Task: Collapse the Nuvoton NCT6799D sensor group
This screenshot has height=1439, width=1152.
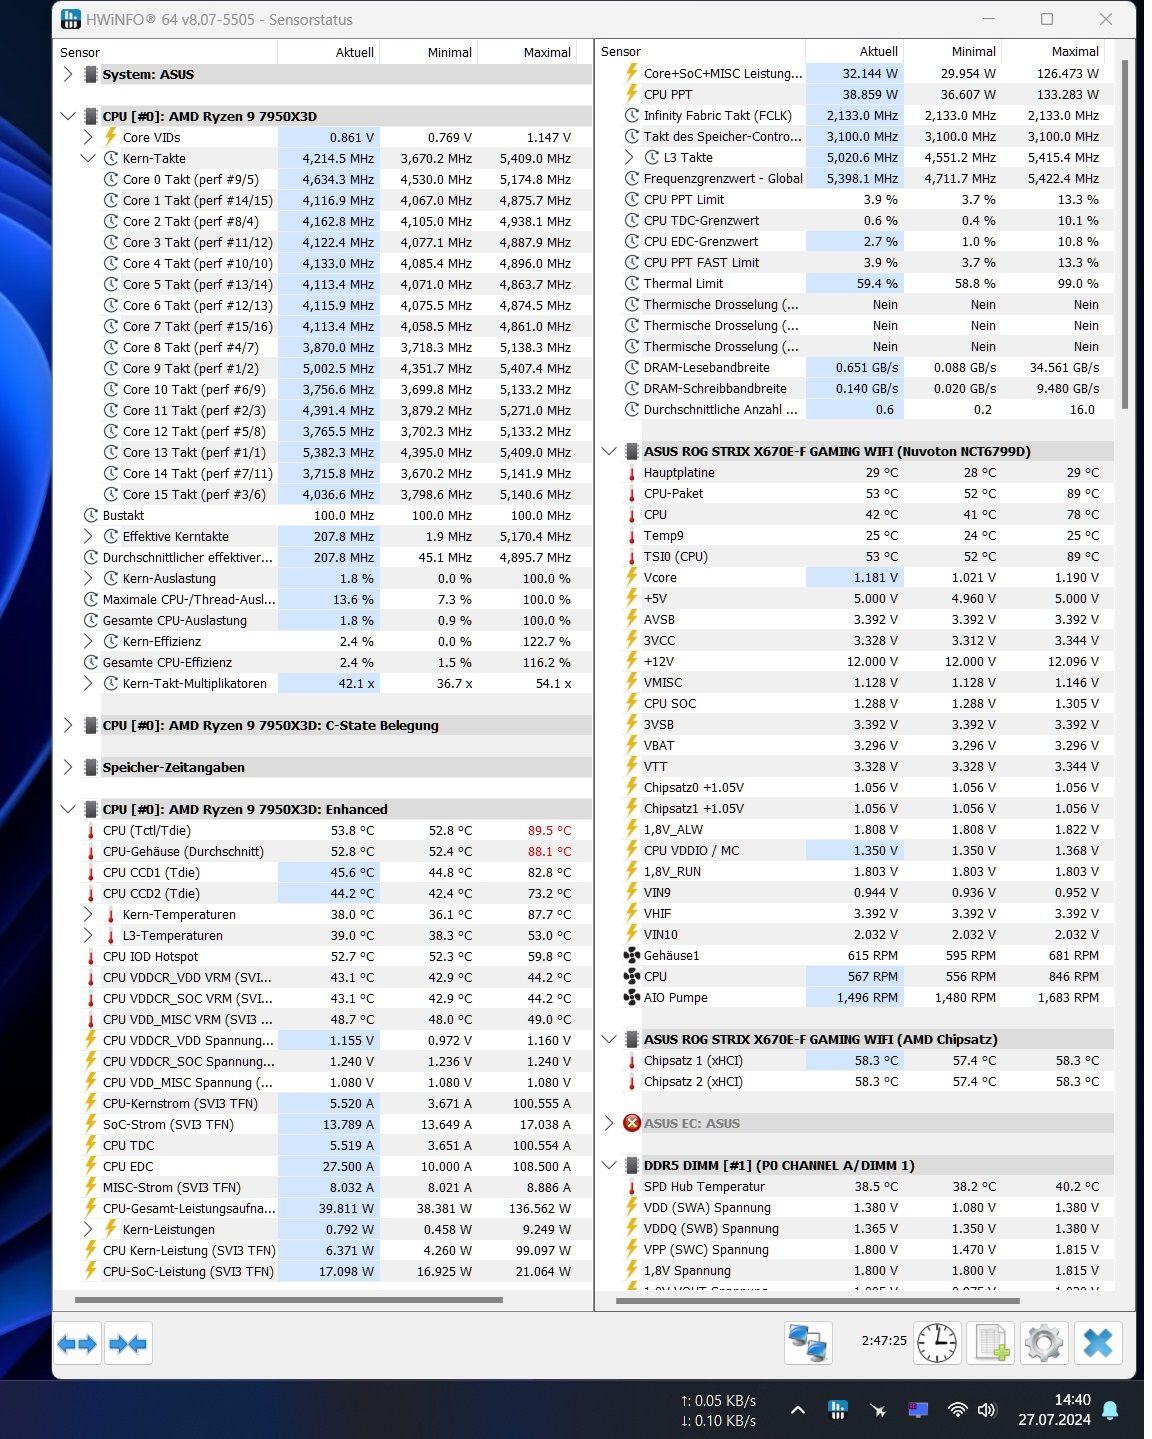Action: (x=608, y=451)
